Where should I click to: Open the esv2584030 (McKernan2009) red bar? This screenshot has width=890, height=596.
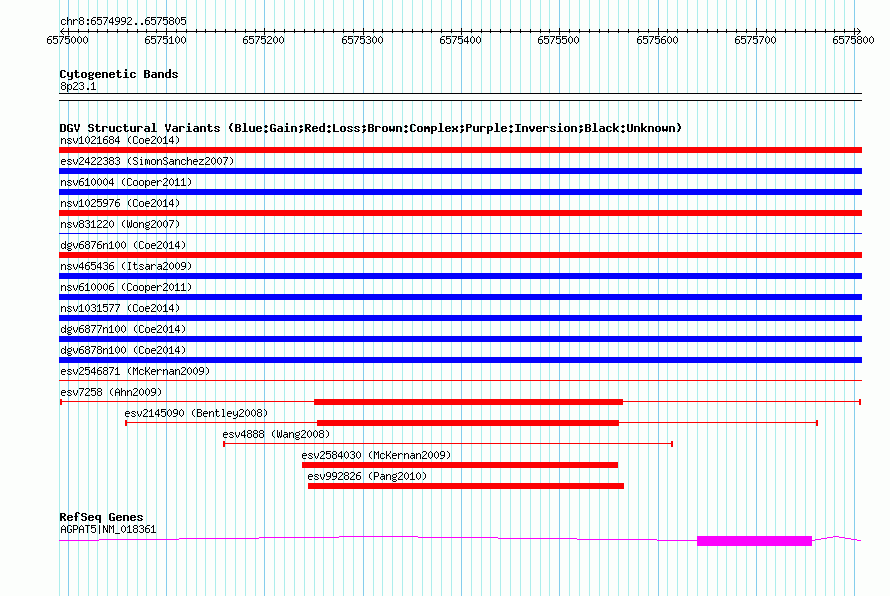tap(460, 465)
